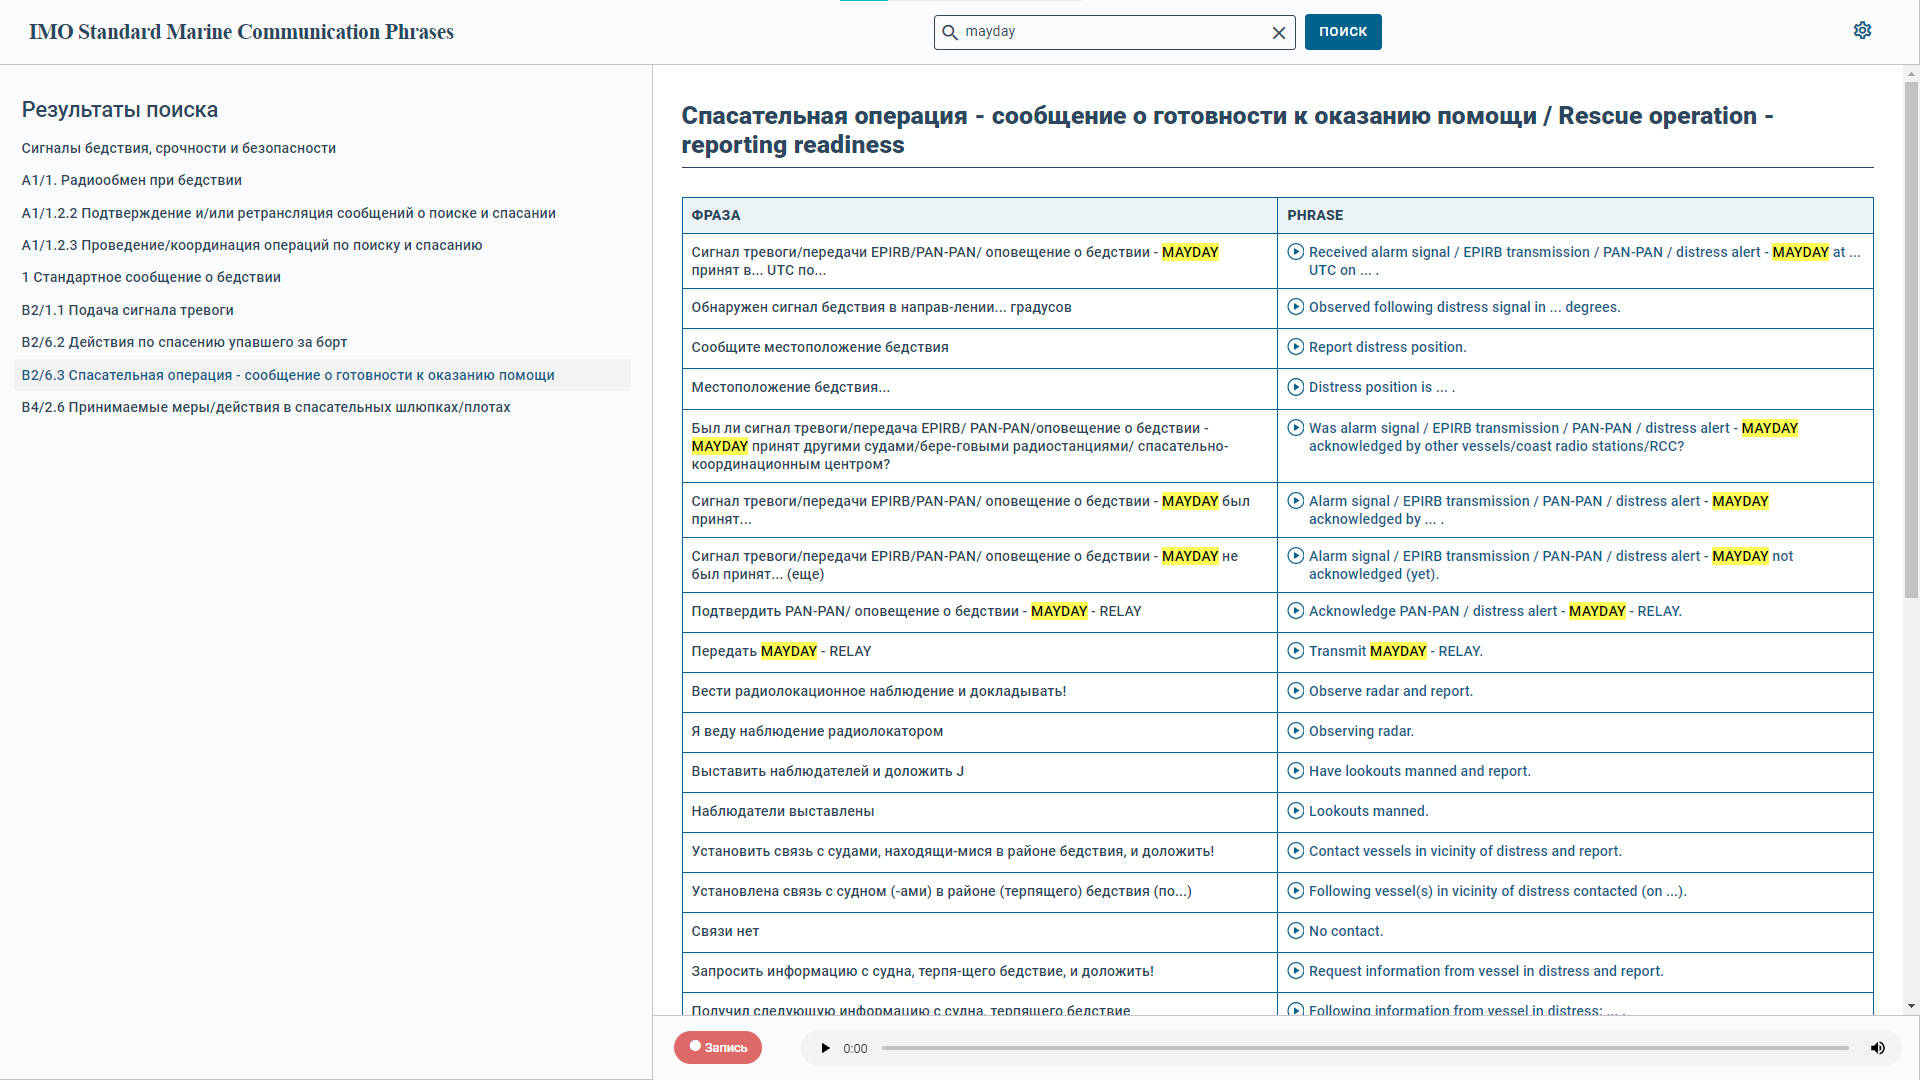Click the 0:00 playback time display
The width and height of the screenshot is (1920, 1080).
(855, 1048)
